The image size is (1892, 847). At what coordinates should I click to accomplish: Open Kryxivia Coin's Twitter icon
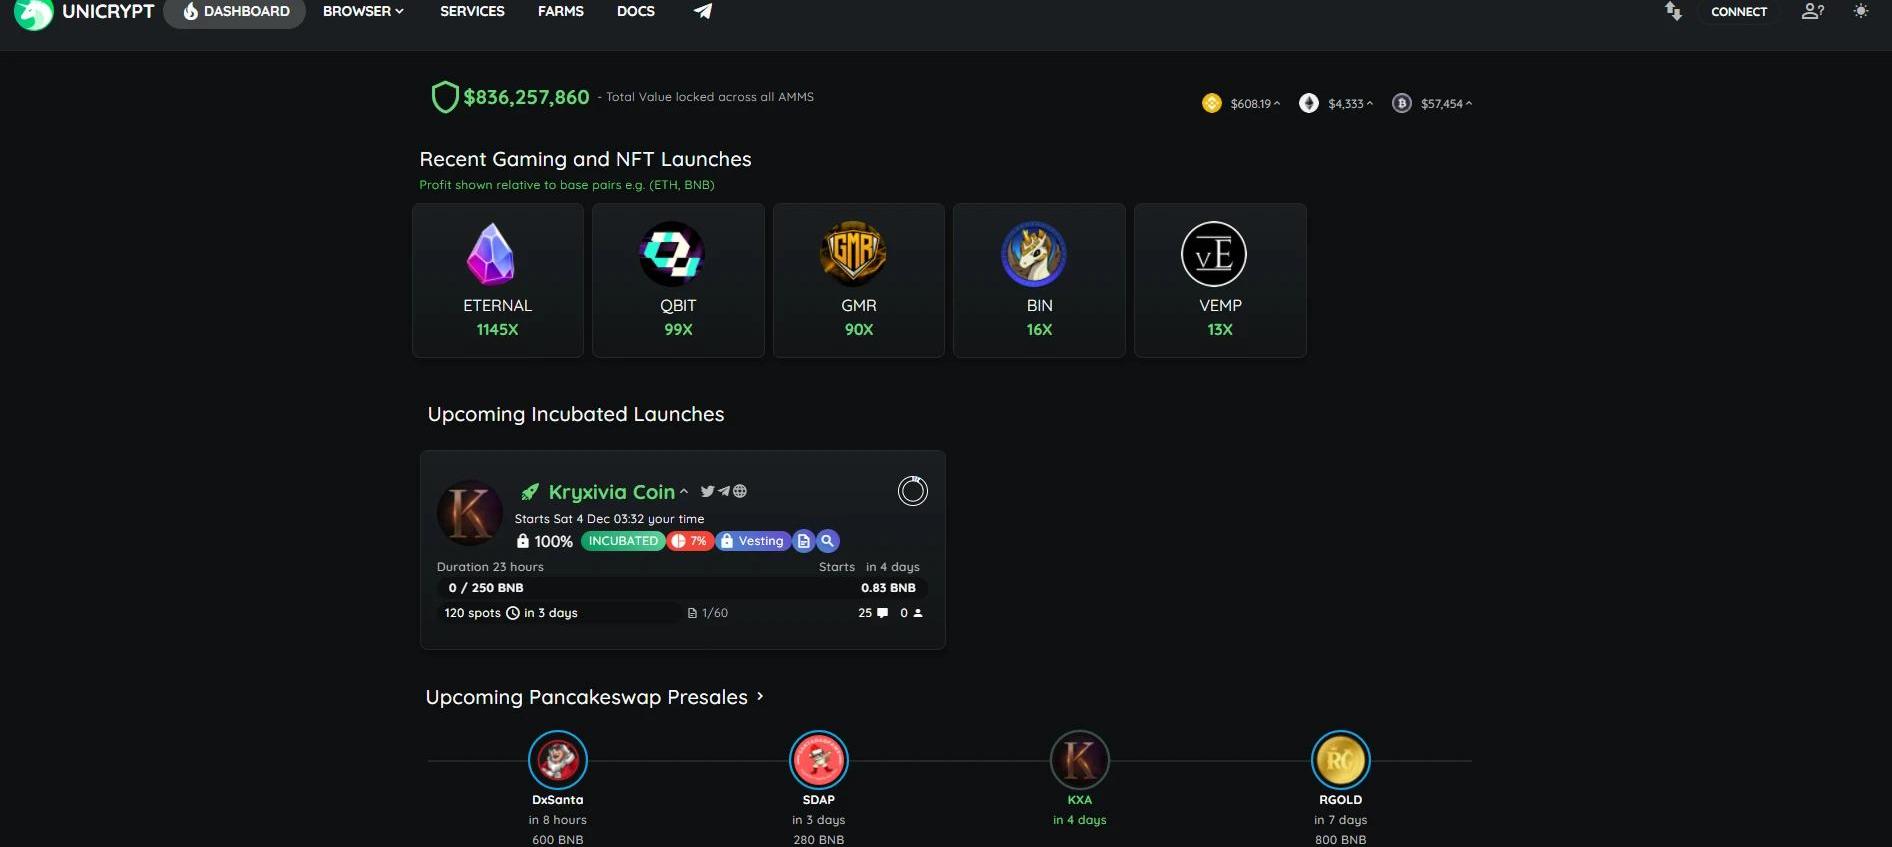coord(707,491)
